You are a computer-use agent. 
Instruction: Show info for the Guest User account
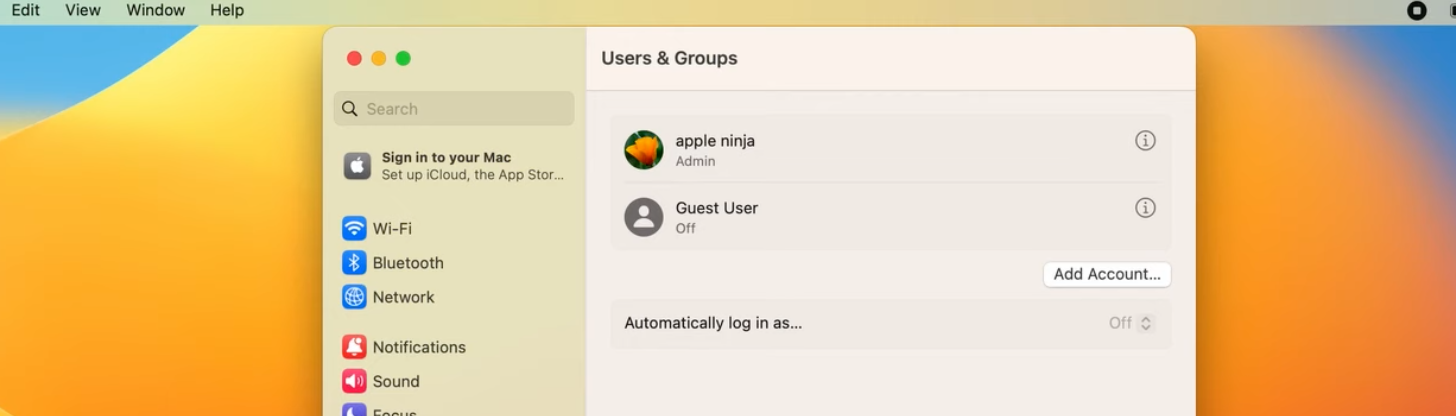[1145, 208]
